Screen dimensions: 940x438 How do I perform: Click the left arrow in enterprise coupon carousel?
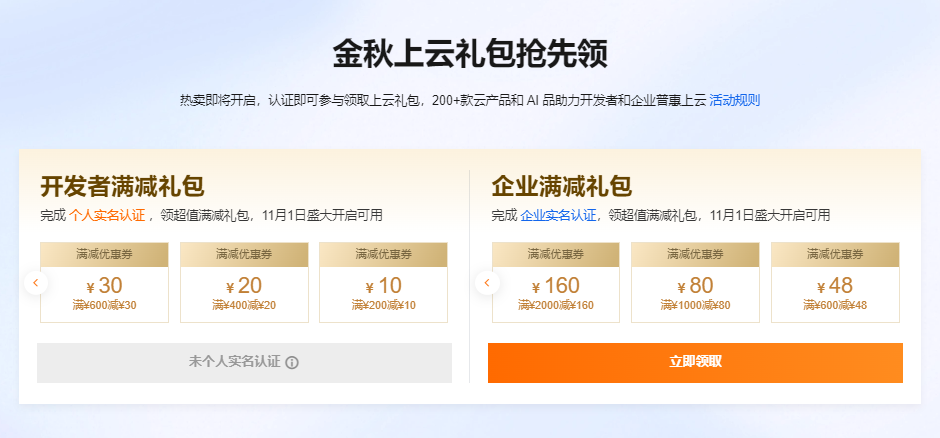pos(487,282)
